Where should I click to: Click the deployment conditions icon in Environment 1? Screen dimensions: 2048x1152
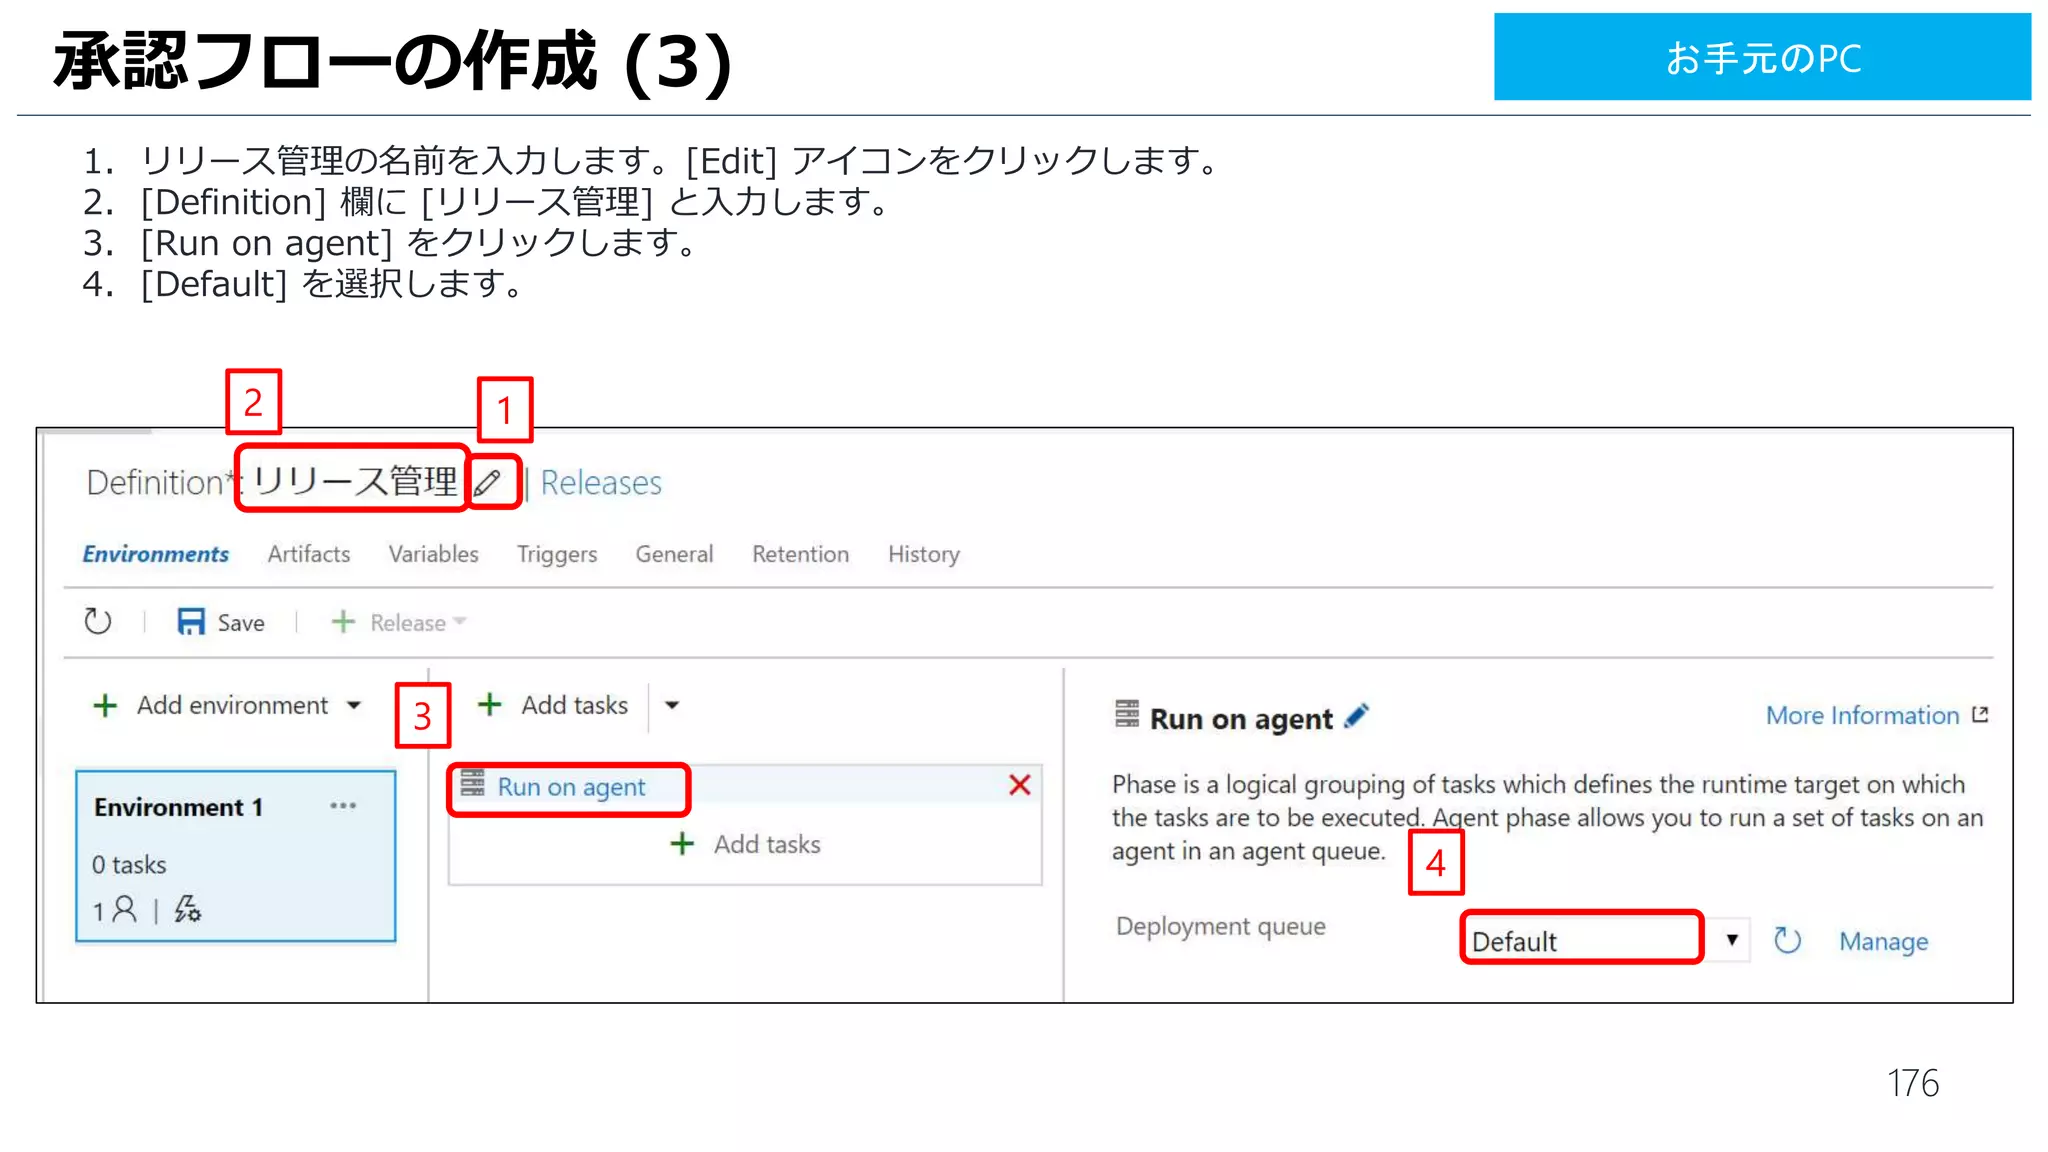click(x=187, y=909)
